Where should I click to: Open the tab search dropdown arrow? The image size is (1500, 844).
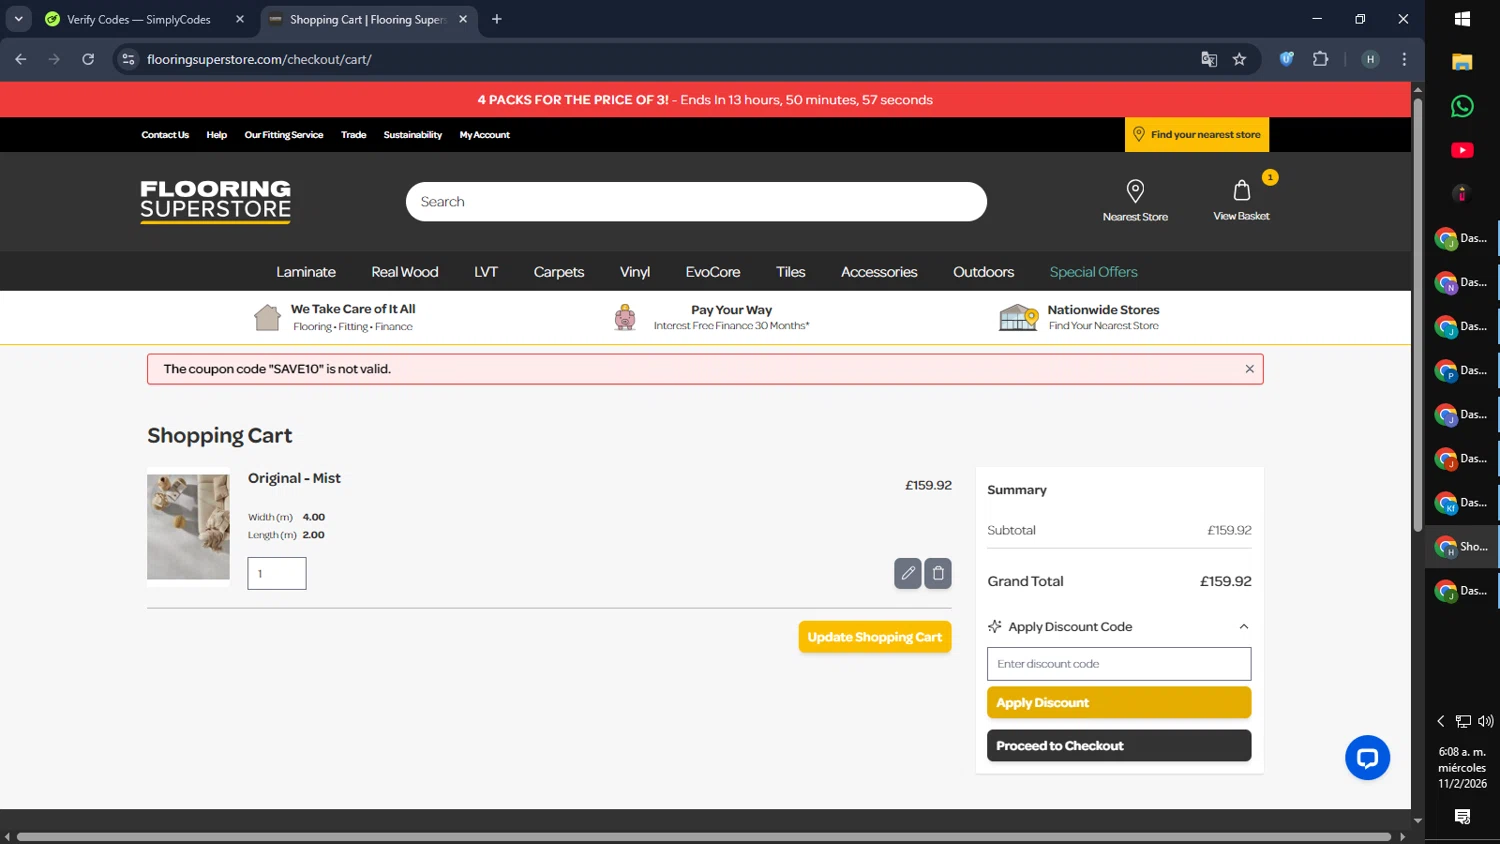click(18, 19)
